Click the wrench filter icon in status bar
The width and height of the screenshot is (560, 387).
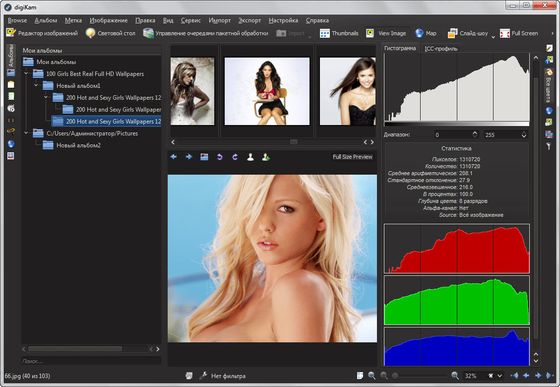pos(204,376)
